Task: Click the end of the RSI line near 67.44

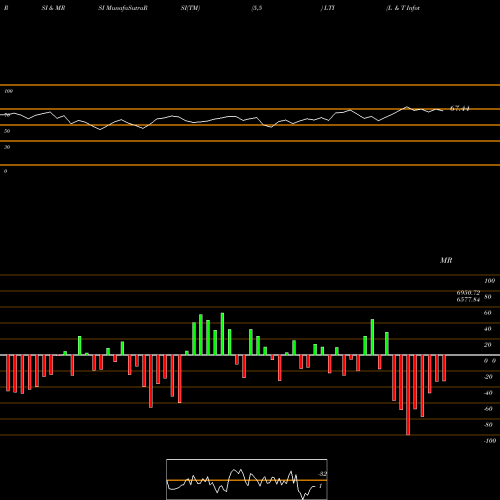Action: [x=442, y=110]
